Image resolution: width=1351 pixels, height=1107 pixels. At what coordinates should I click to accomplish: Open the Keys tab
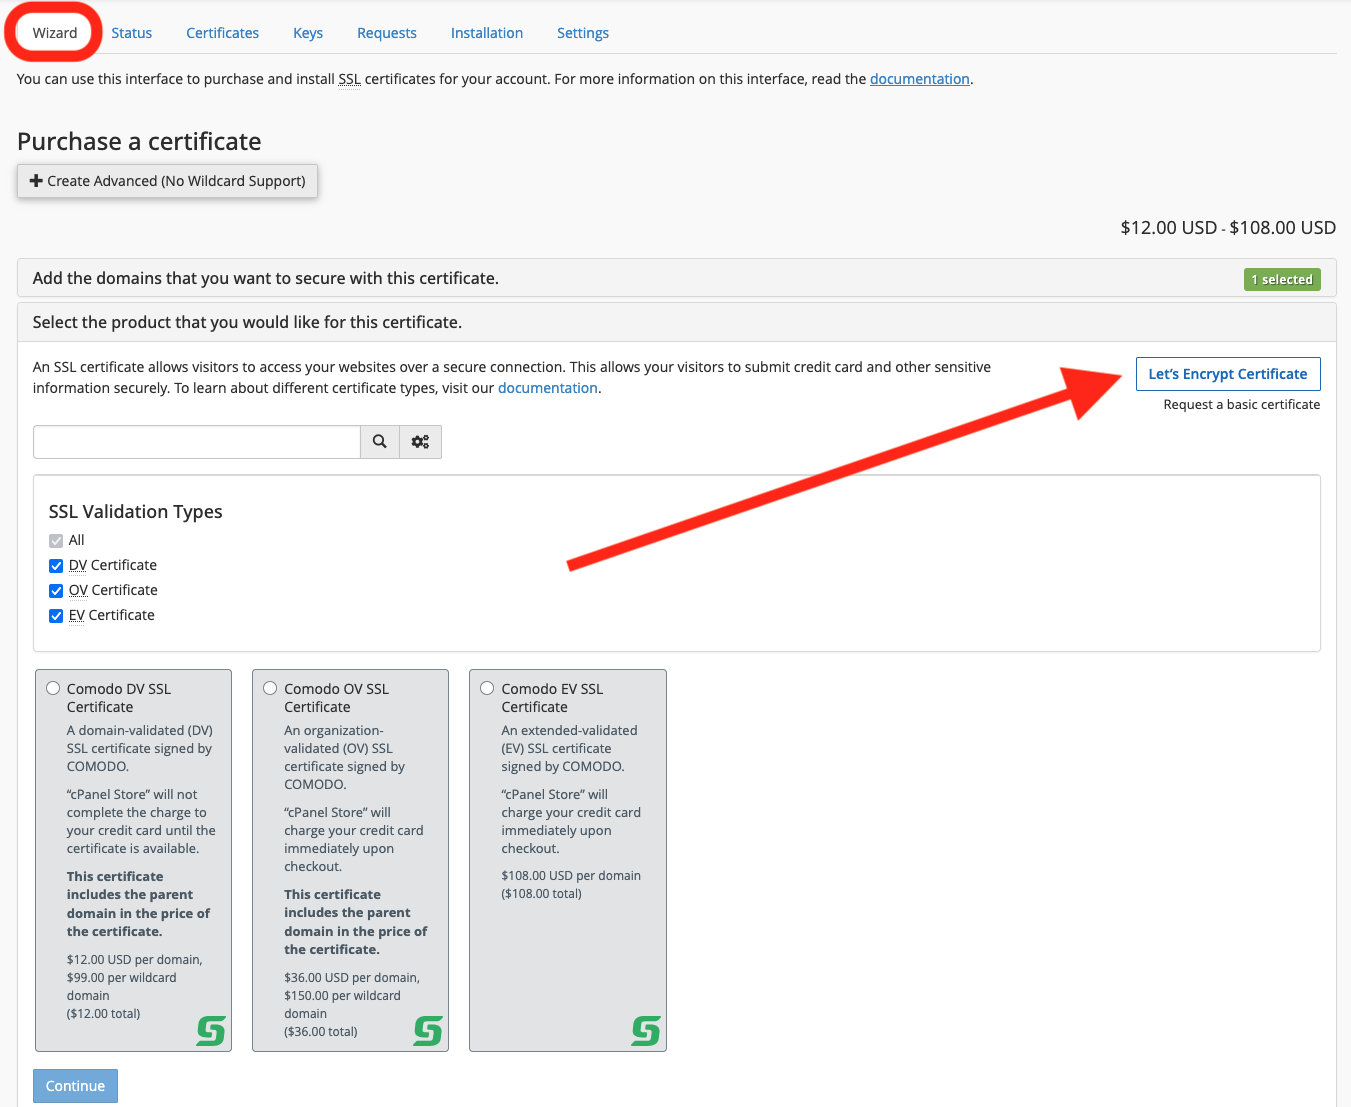coord(308,33)
